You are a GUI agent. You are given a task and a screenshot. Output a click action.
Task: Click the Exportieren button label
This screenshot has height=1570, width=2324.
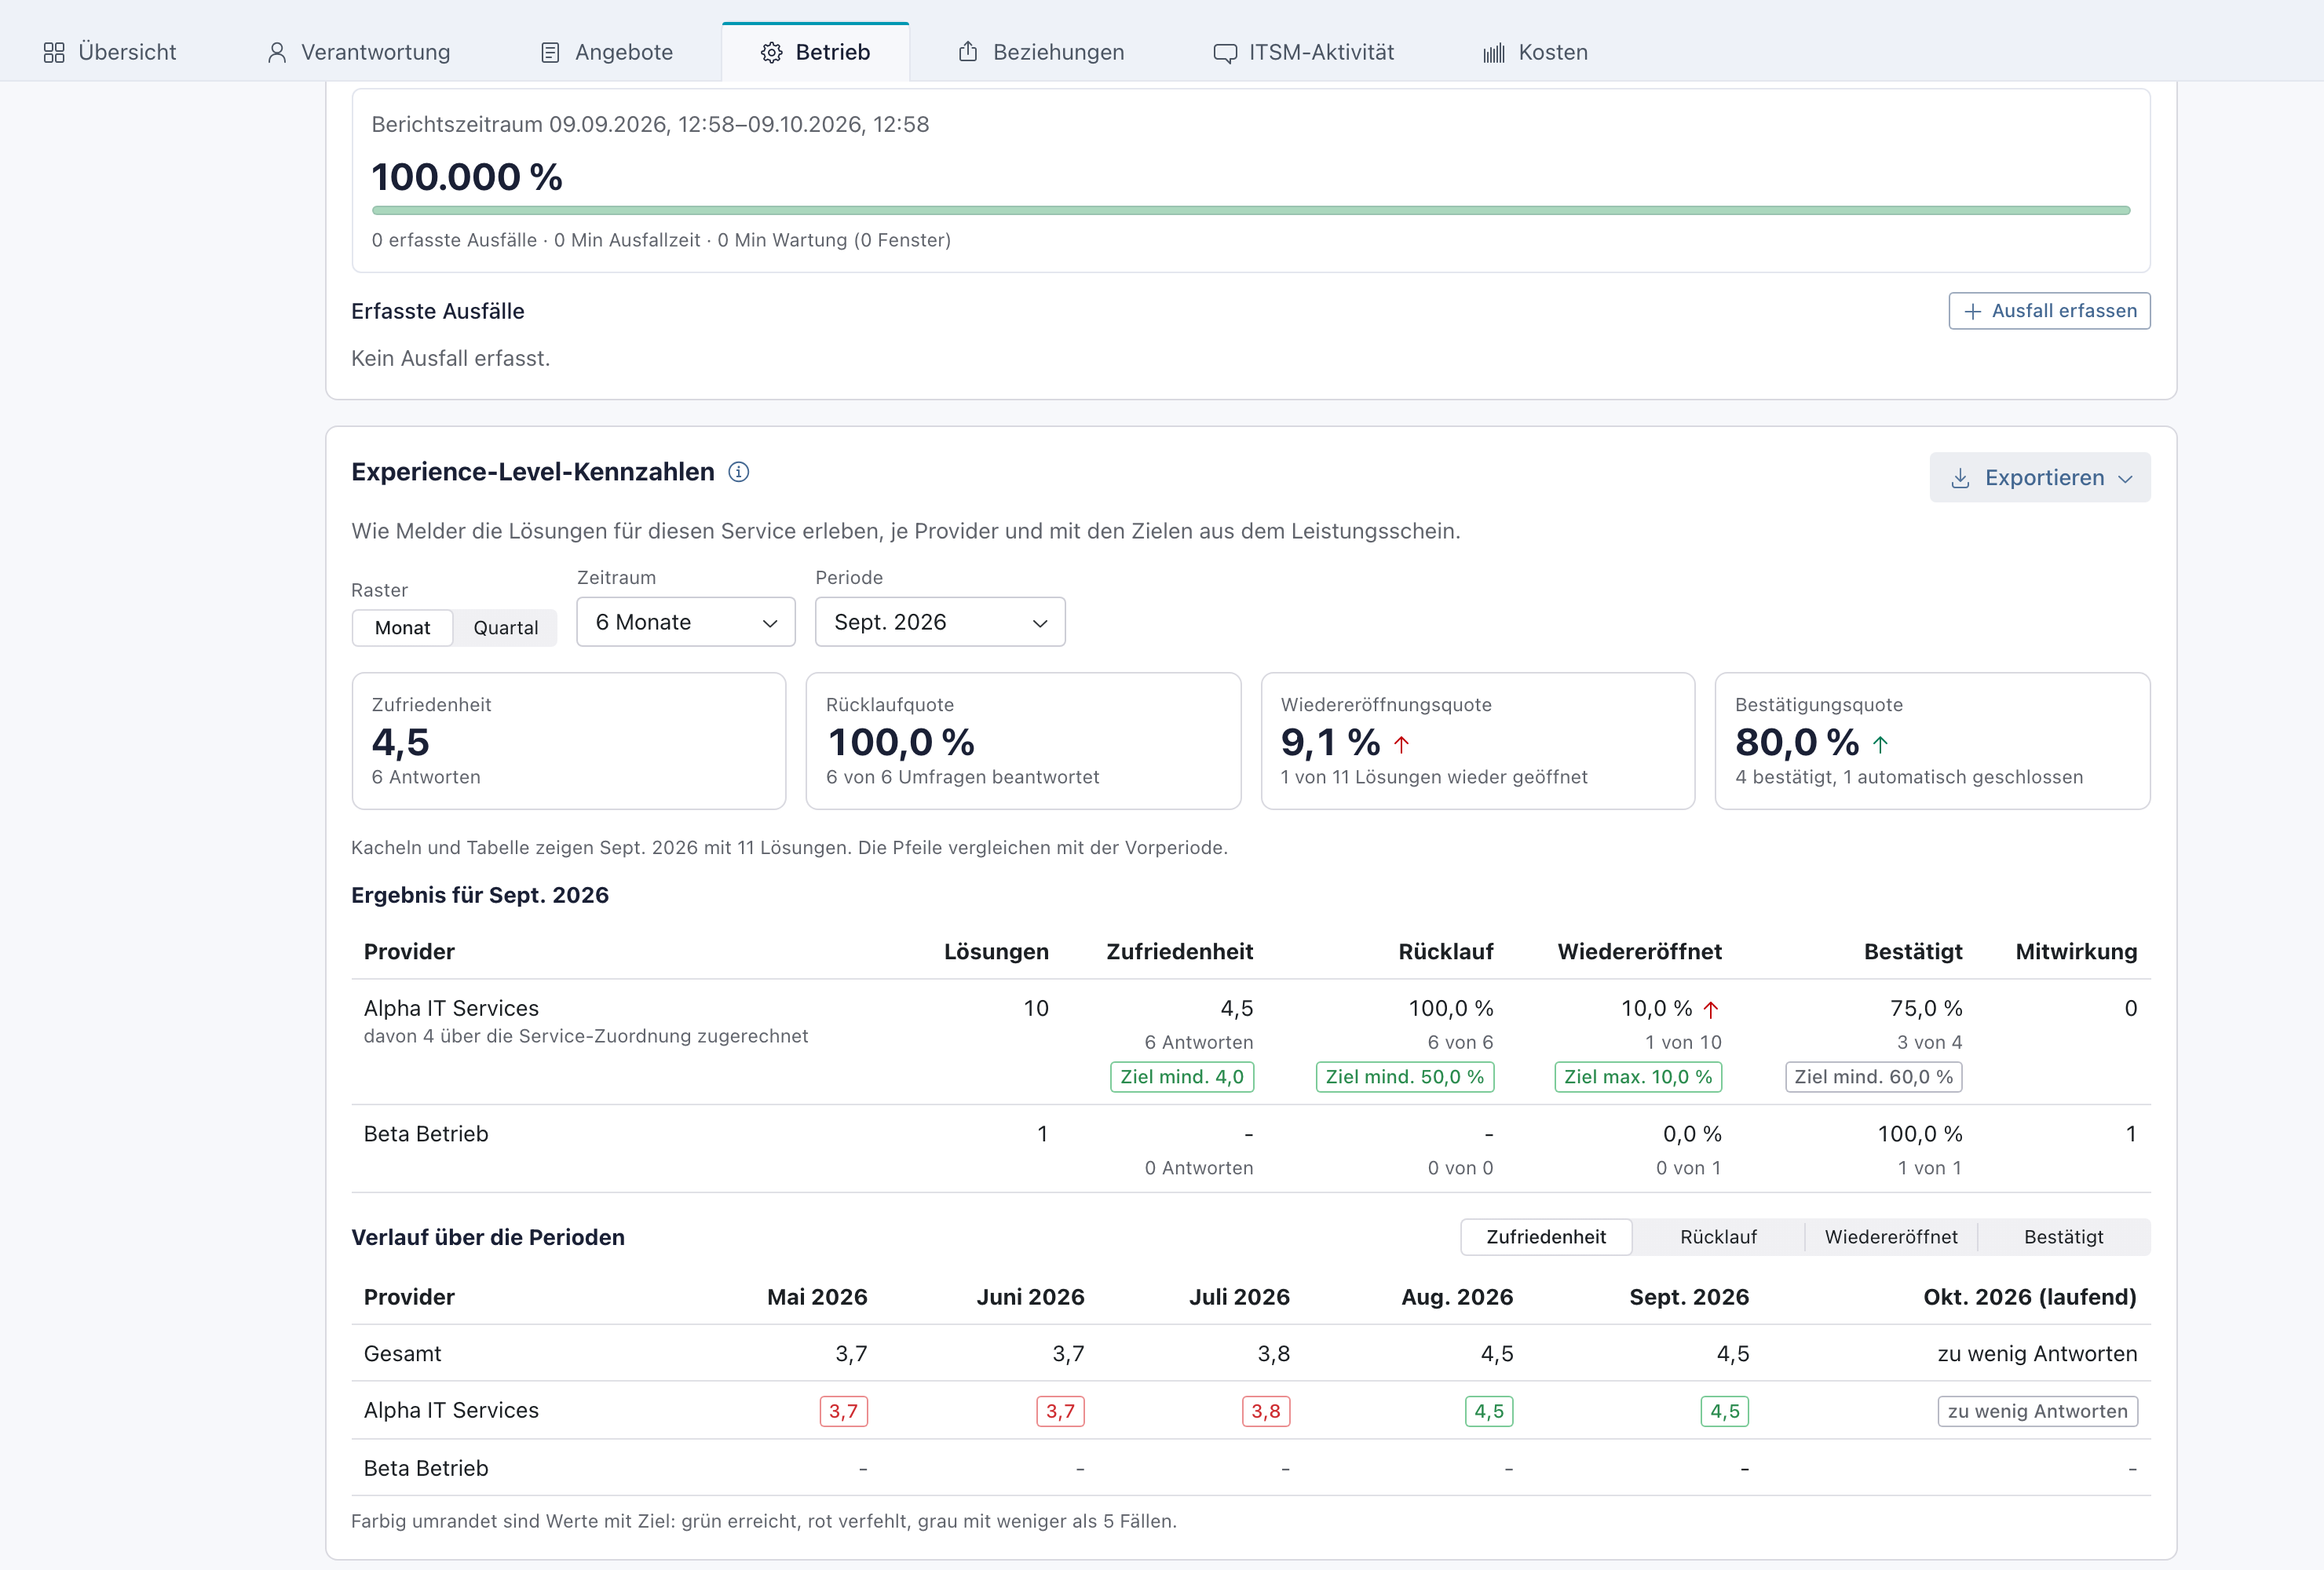(x=2044, y=478)
